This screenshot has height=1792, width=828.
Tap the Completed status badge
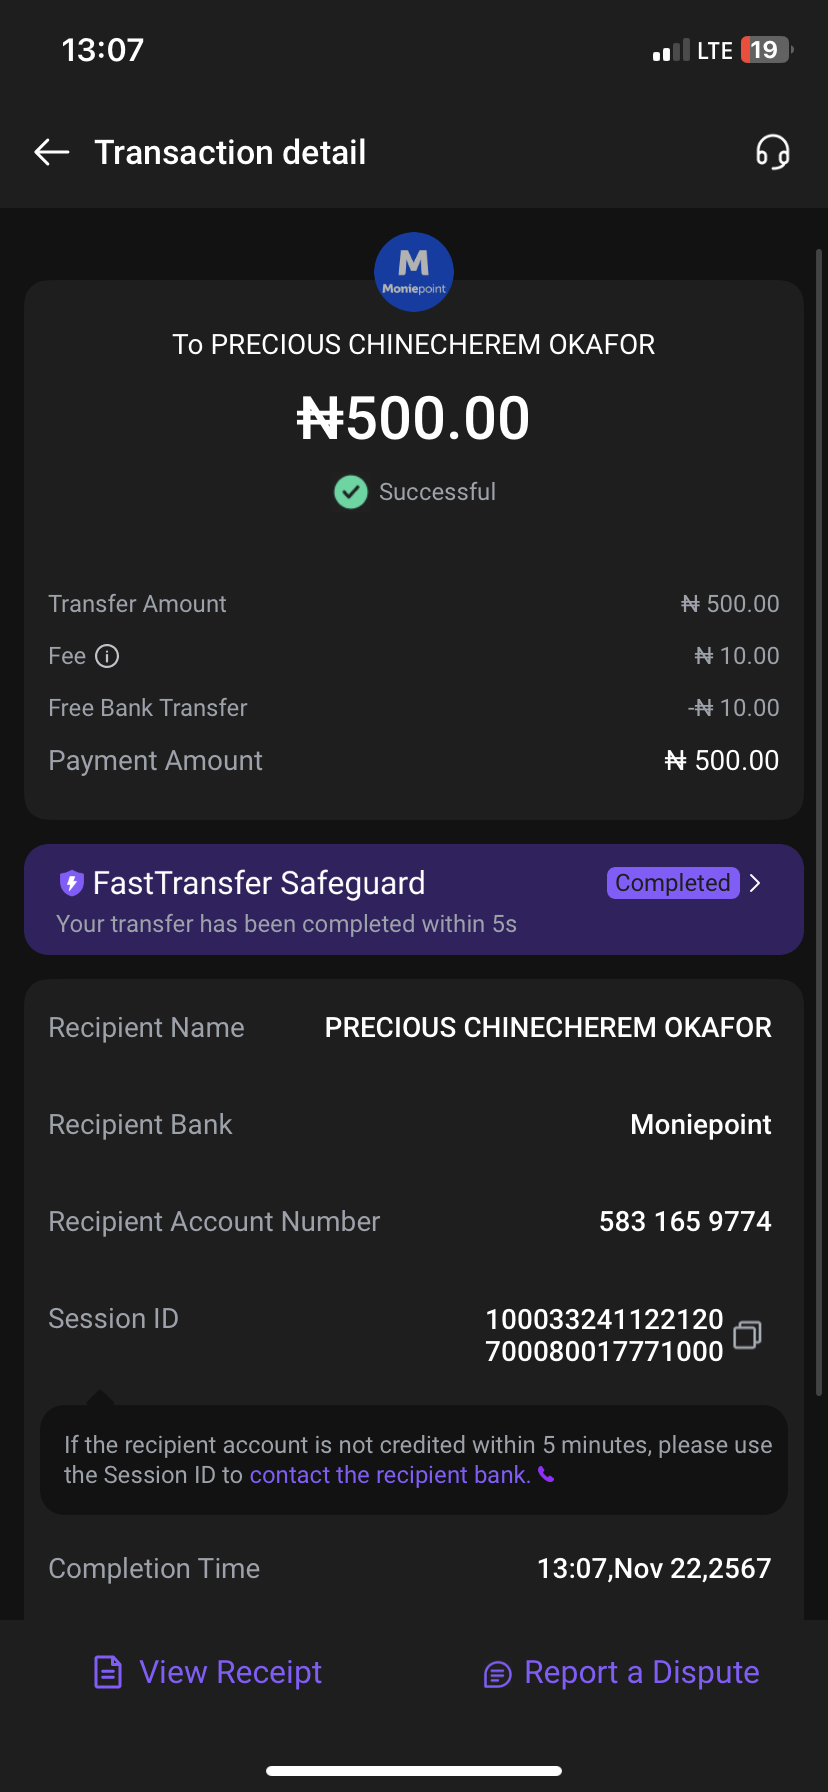(x=673, y=883)
